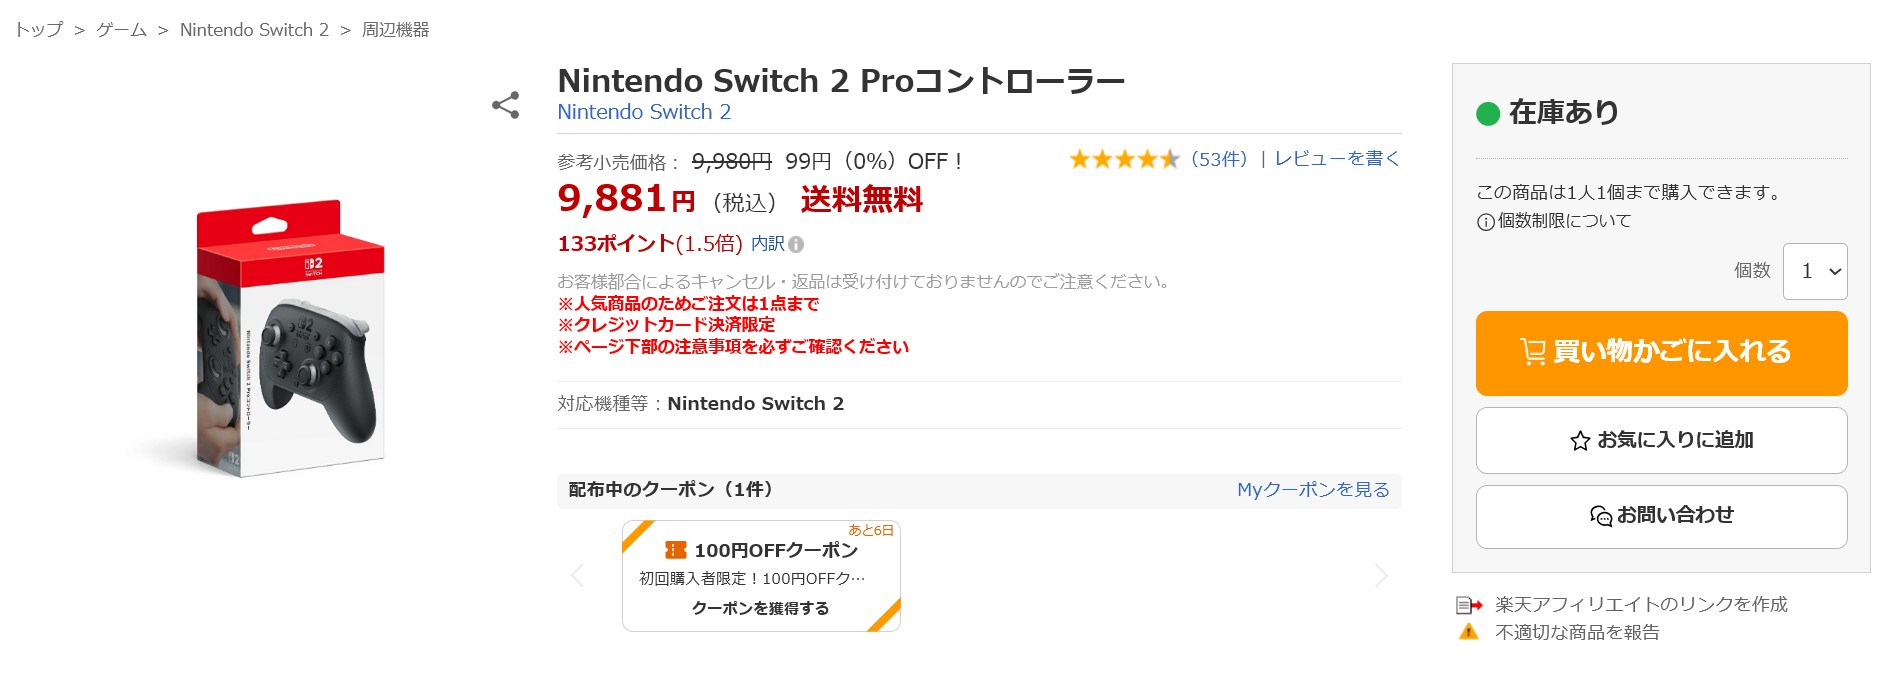The image size is (1878, 677).
Task: Open the 個数 quantity dropdown
Action: (x=1814, y=271)
